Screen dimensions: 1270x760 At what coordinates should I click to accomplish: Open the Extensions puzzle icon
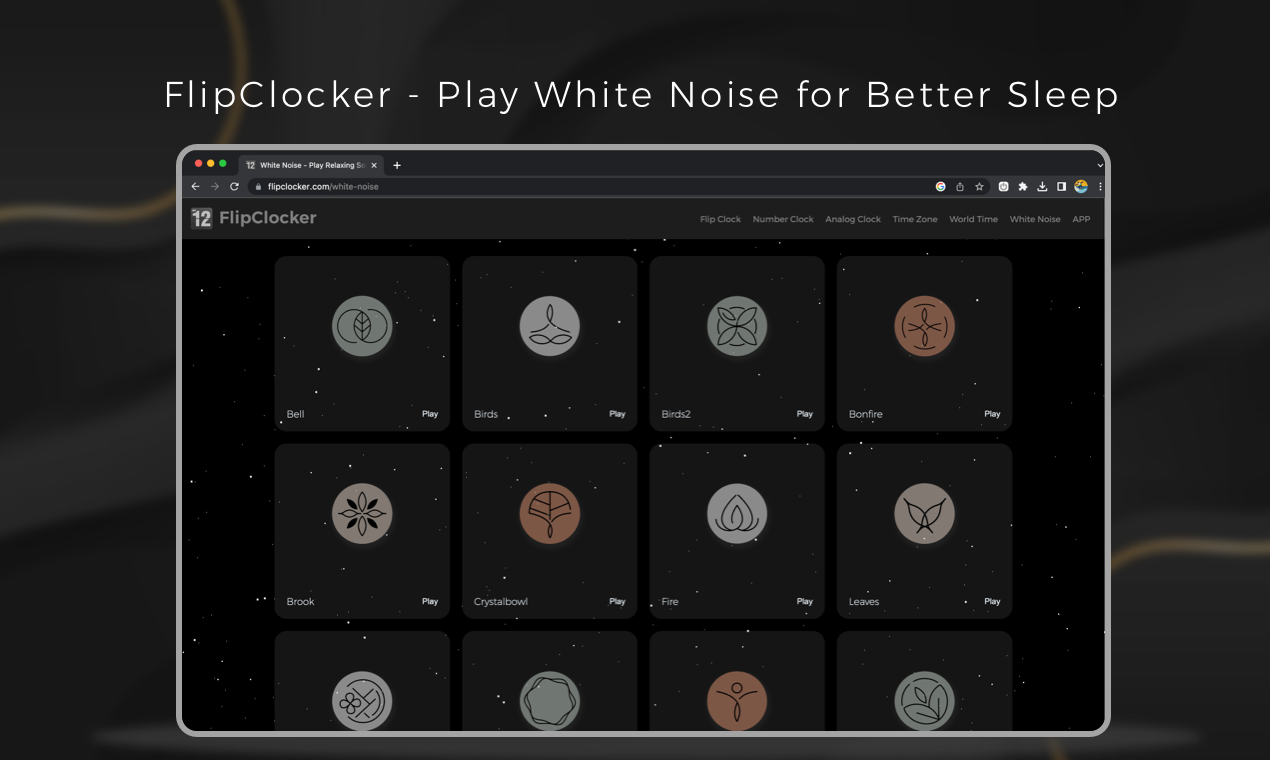point(1023,186)
